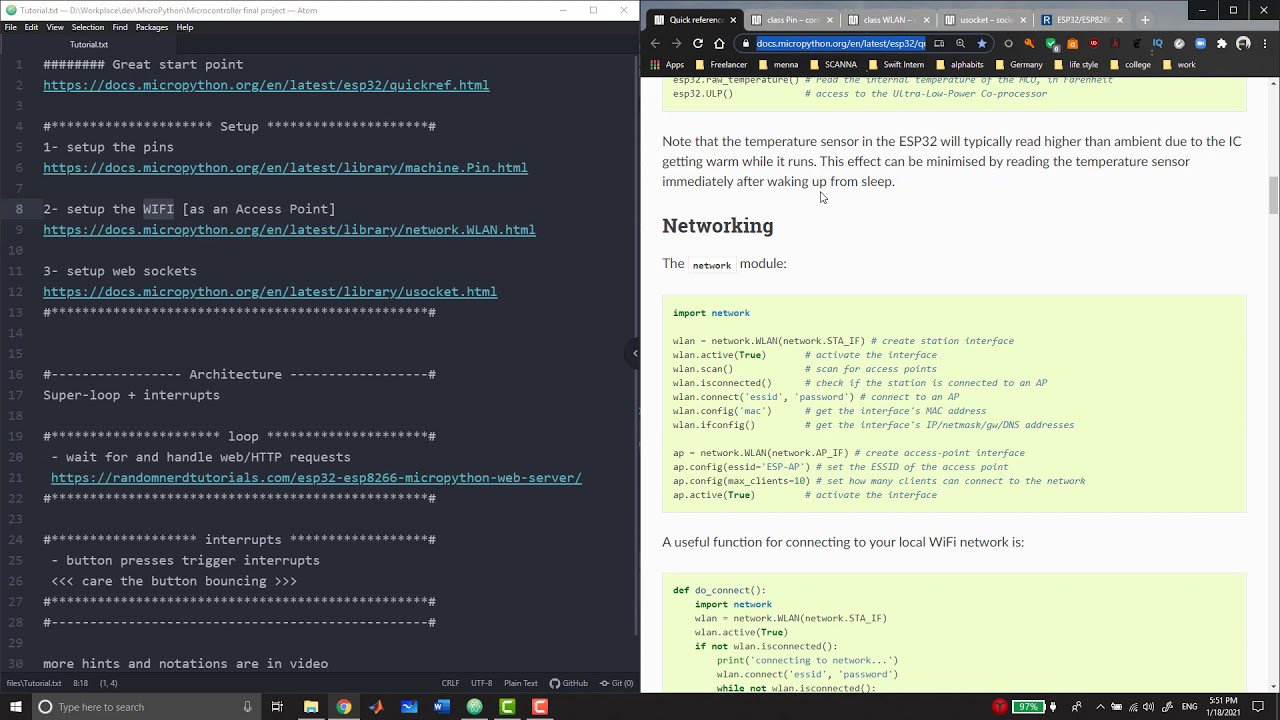Viewport: 1280px width, 720px height.
Task: Open Windows Start menu
Action: click(14, 707)
